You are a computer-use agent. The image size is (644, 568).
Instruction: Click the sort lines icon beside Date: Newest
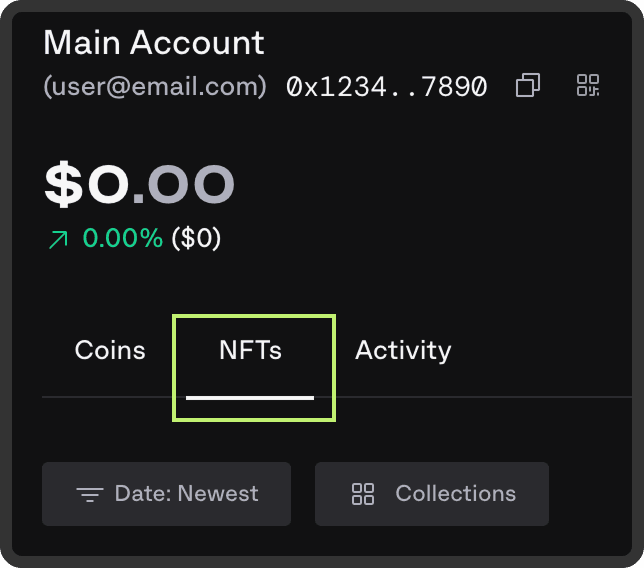(90, 494)
